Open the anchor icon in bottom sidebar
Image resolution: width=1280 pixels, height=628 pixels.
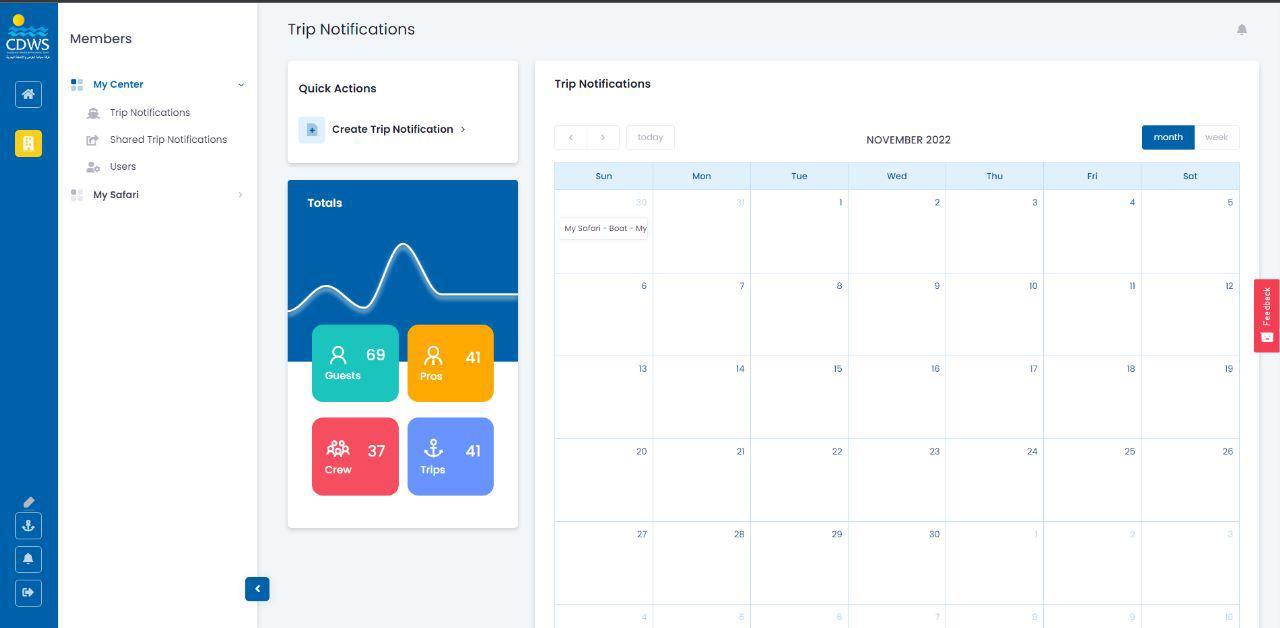tap(28, 526)
